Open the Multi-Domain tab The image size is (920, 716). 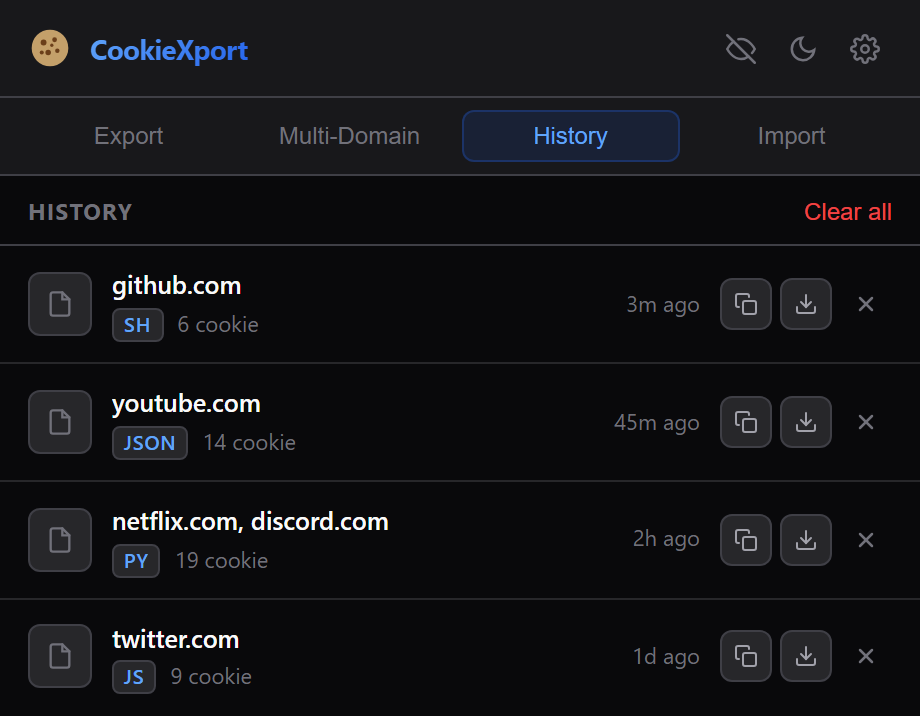[349, 136]
